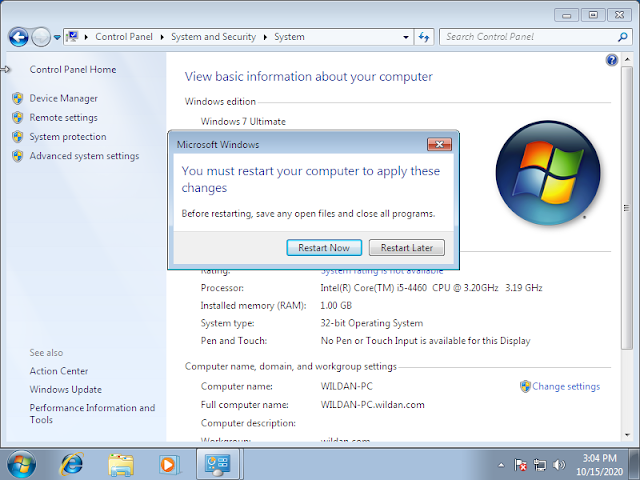The width and height of the screenshot is (640, 480).
Task: Select System in the breadcrumb
Action: coord(289,37)
